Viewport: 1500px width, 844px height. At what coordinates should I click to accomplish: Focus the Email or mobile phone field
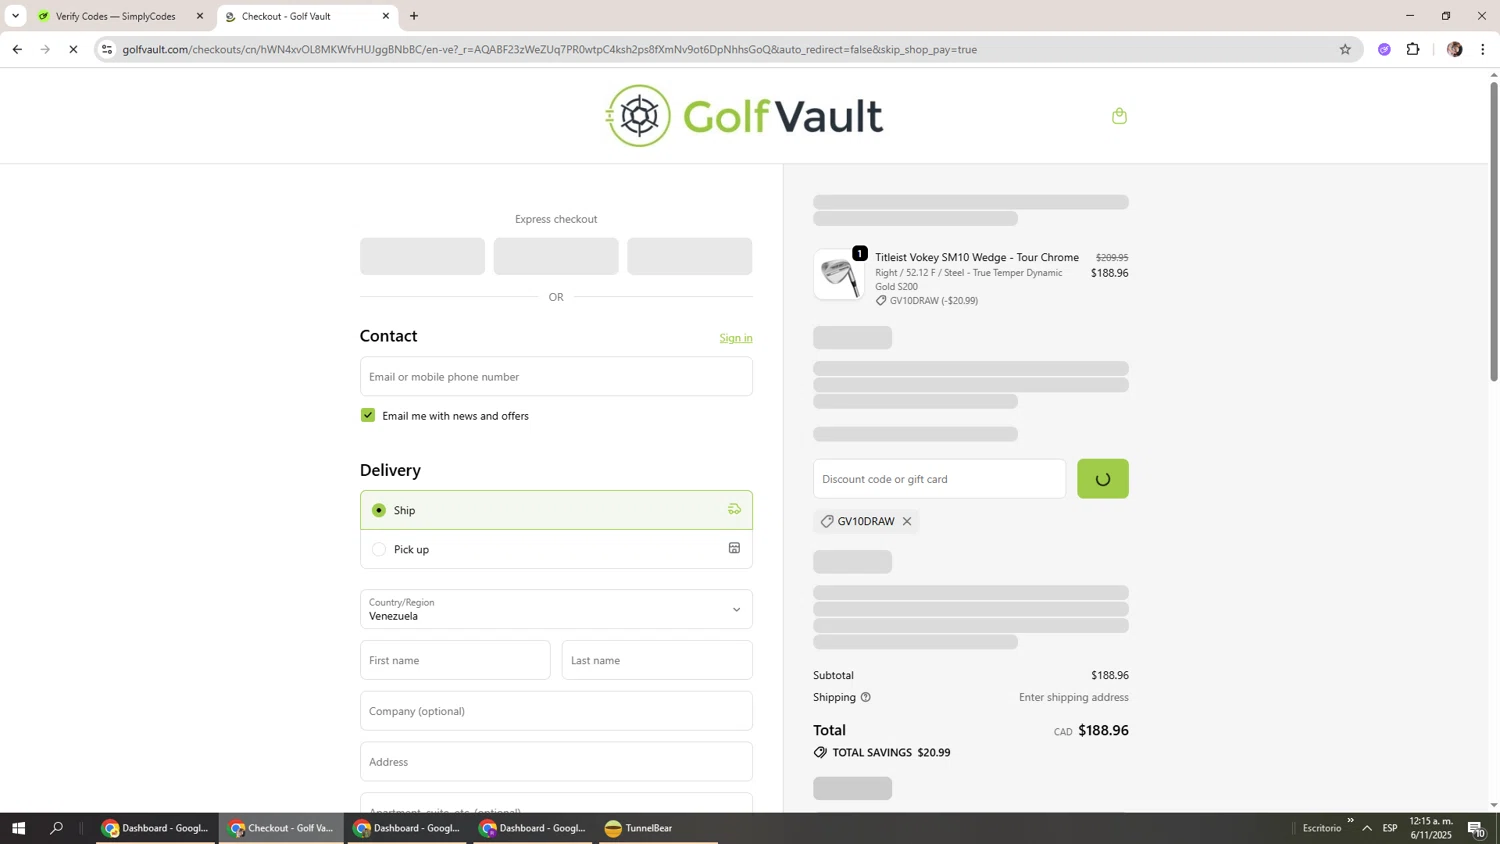[x=556, y=377]
